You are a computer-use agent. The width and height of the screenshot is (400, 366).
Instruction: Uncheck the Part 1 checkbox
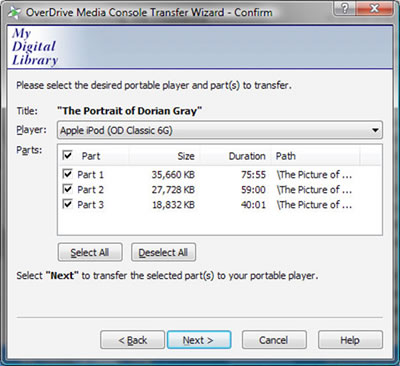(67, 174)
